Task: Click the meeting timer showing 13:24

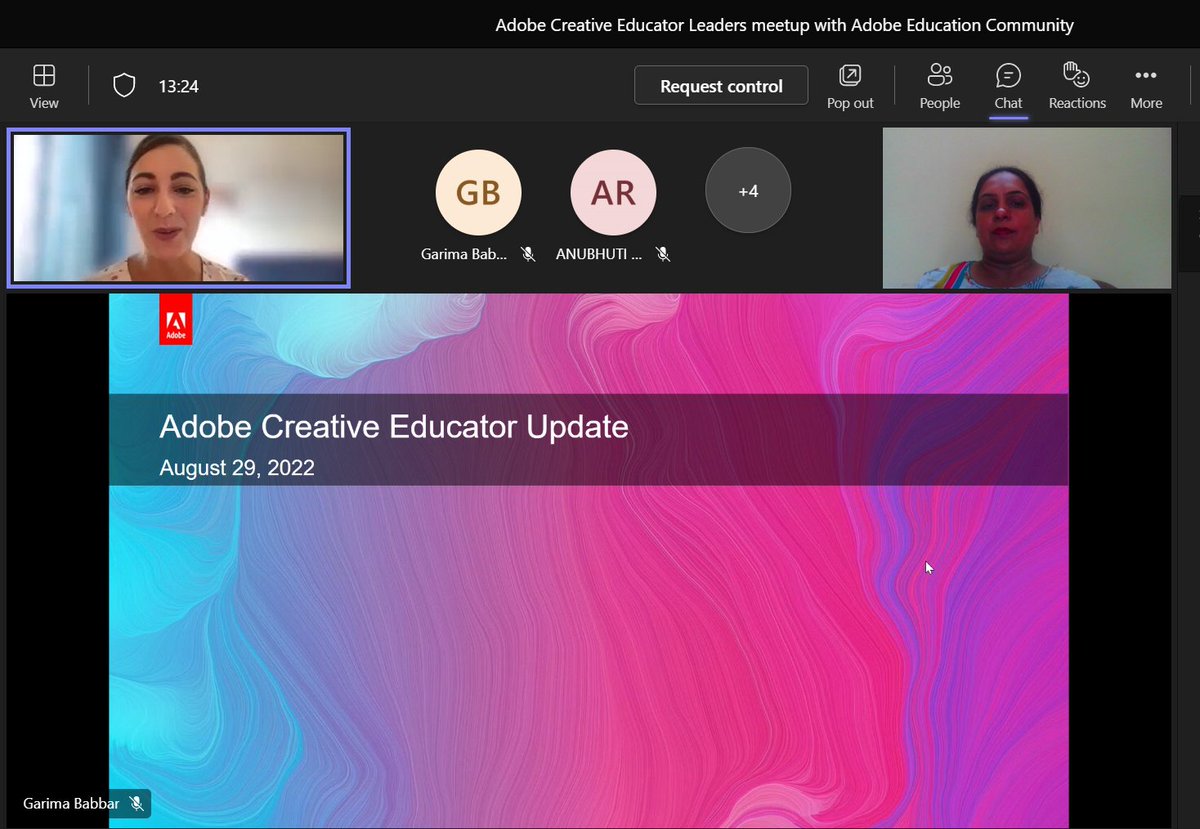Action: click(178, 86)
